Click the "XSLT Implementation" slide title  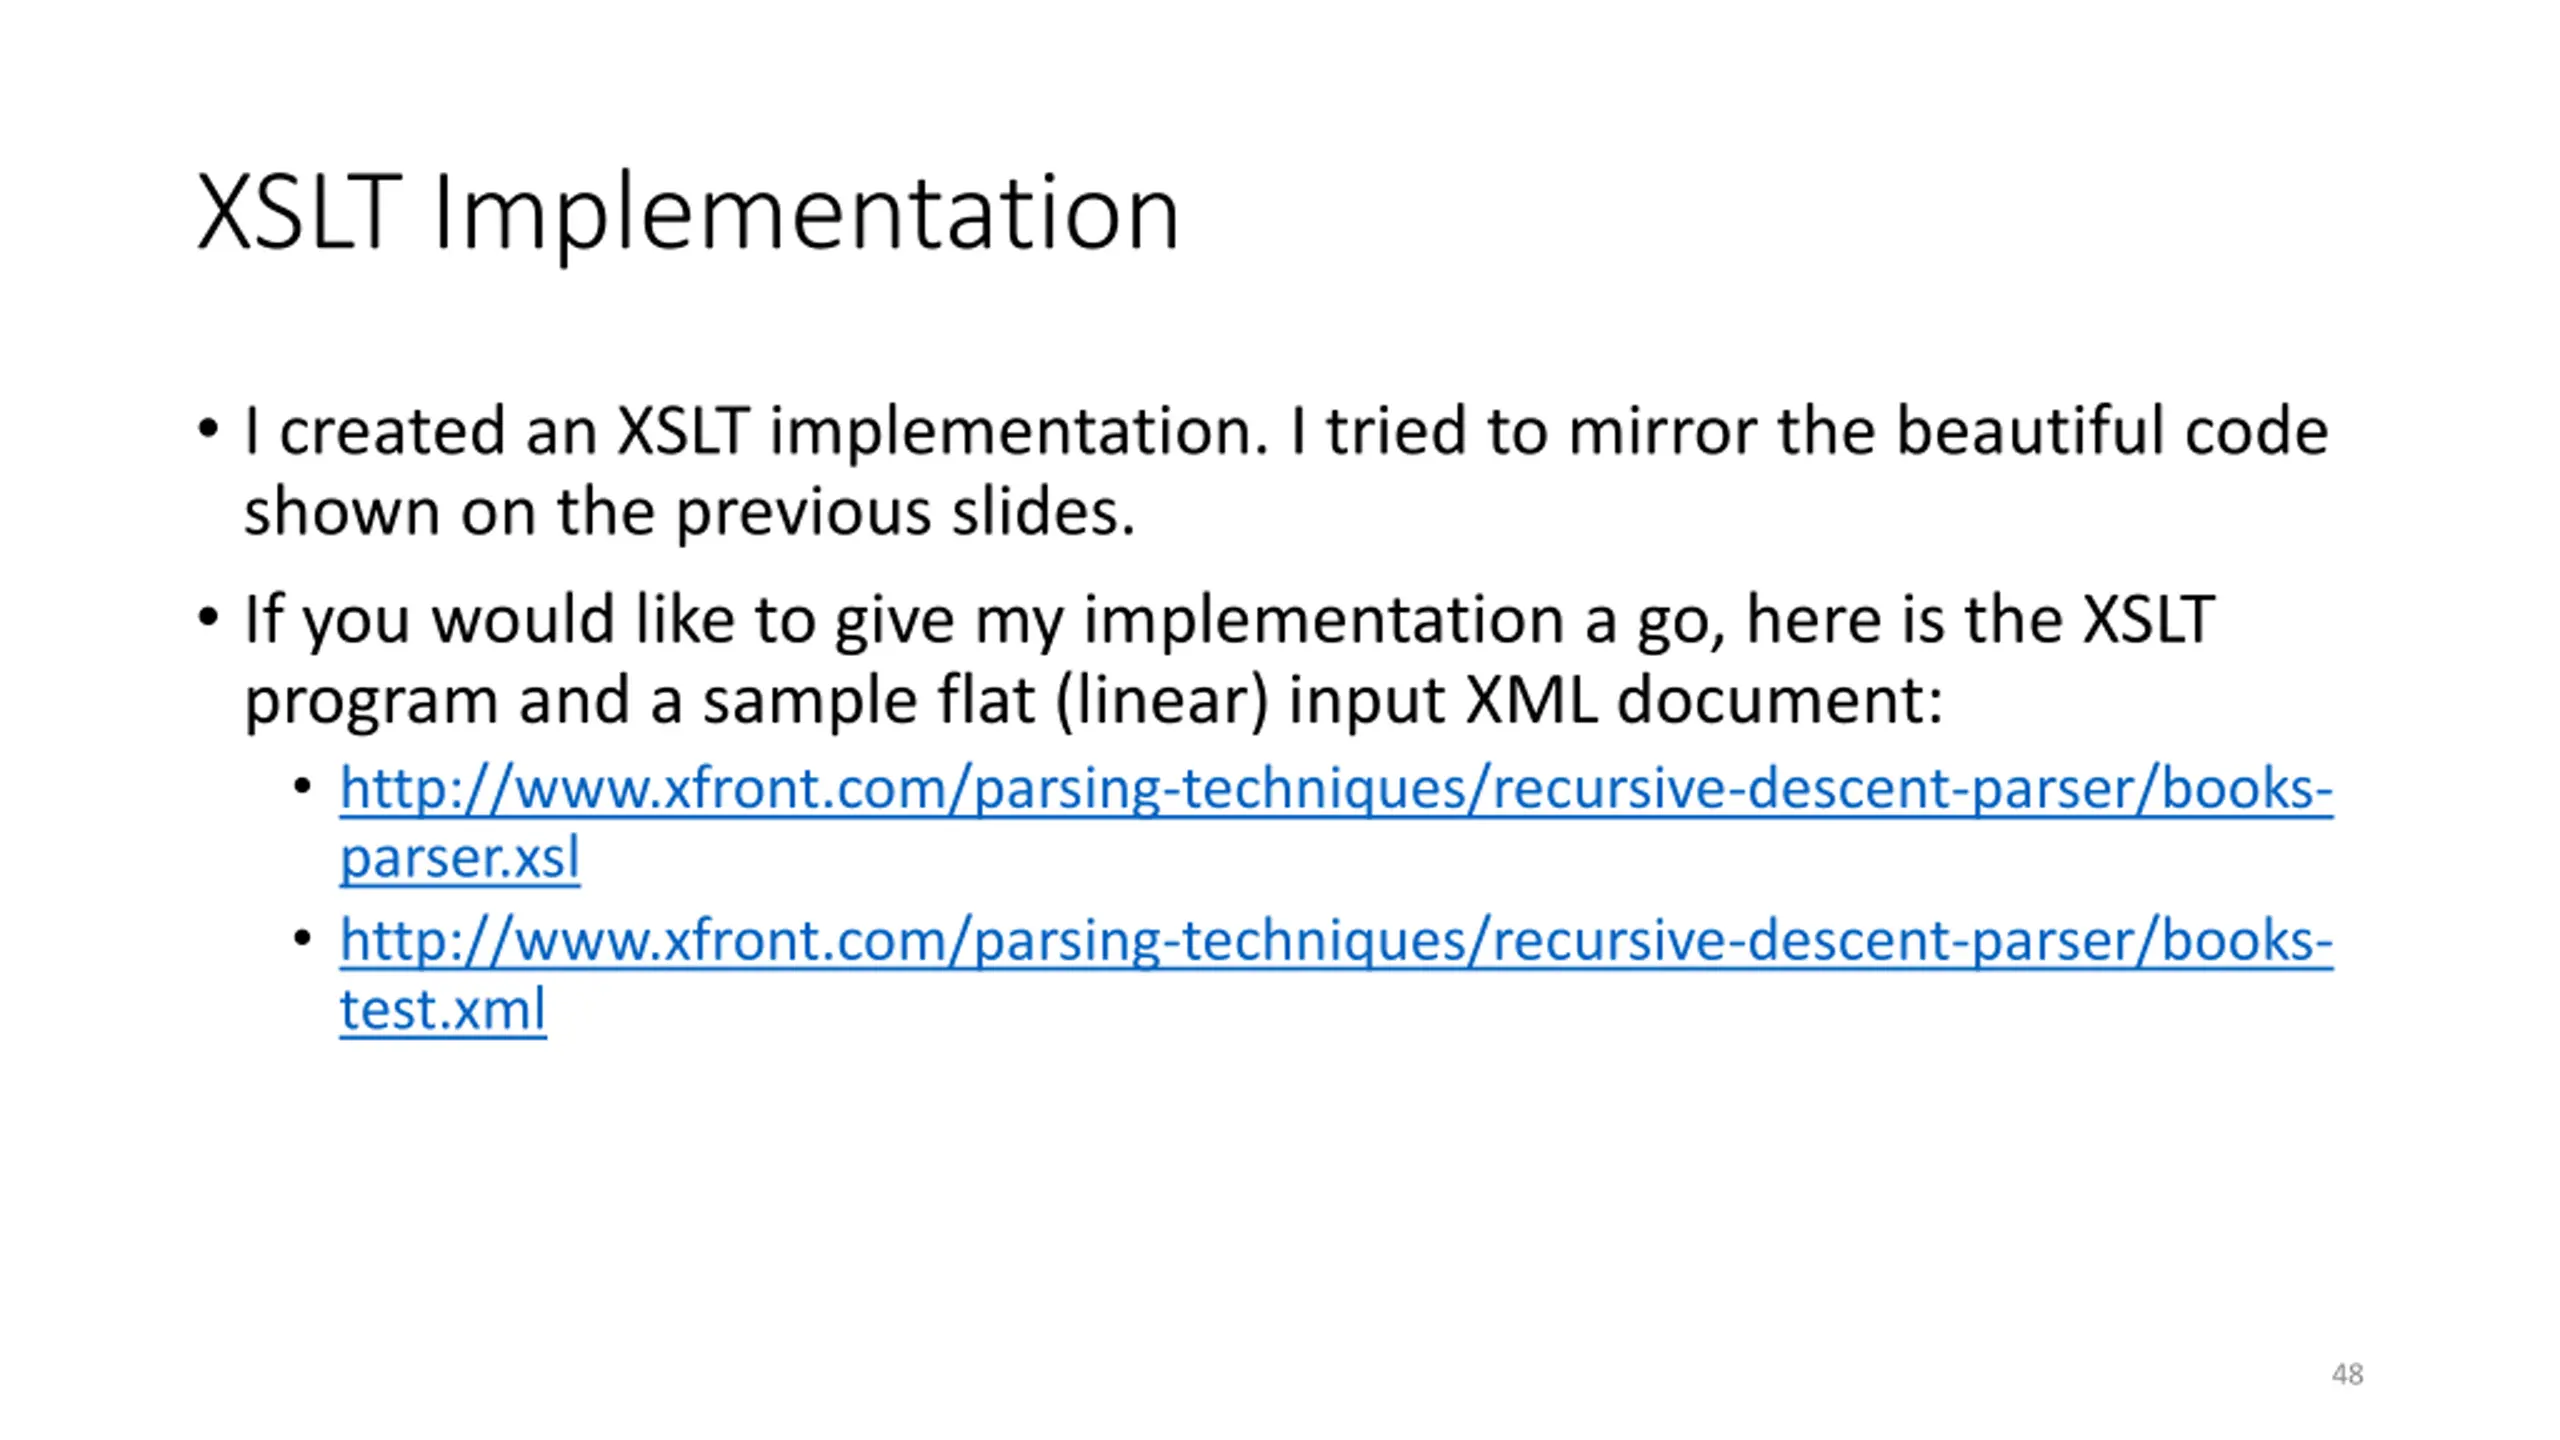(x=688, y=213)
